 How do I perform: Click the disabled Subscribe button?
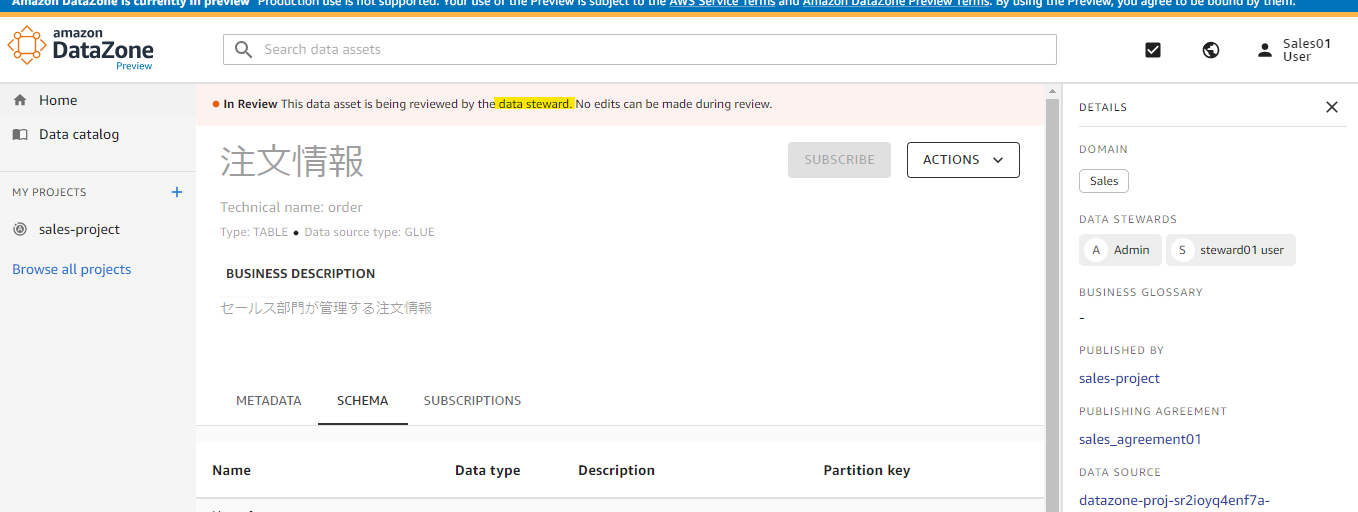pos(839,160)
